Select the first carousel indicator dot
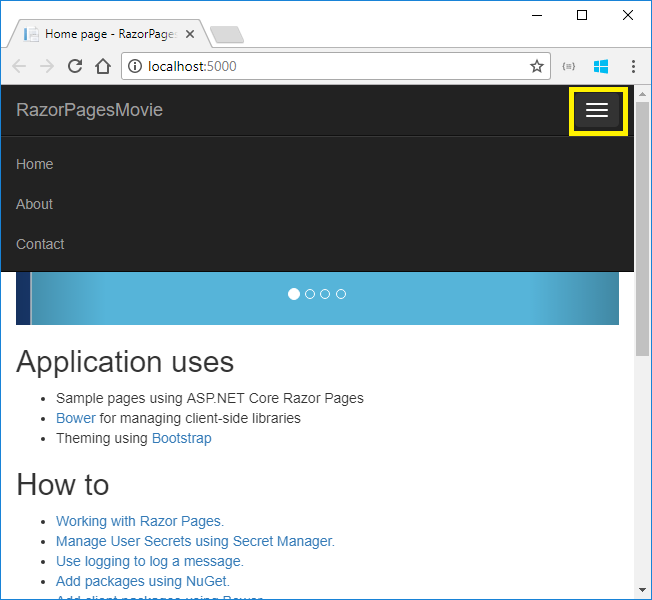 pyautogui.click(x=294, y=294)
